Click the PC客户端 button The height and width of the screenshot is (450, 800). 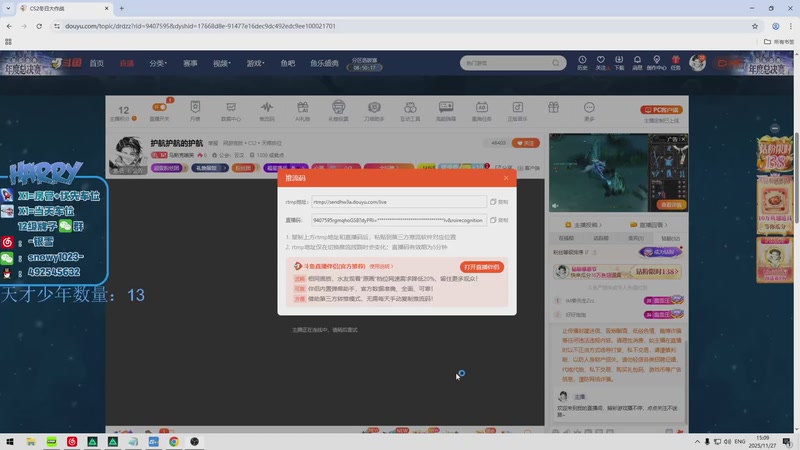pos(661,110)
